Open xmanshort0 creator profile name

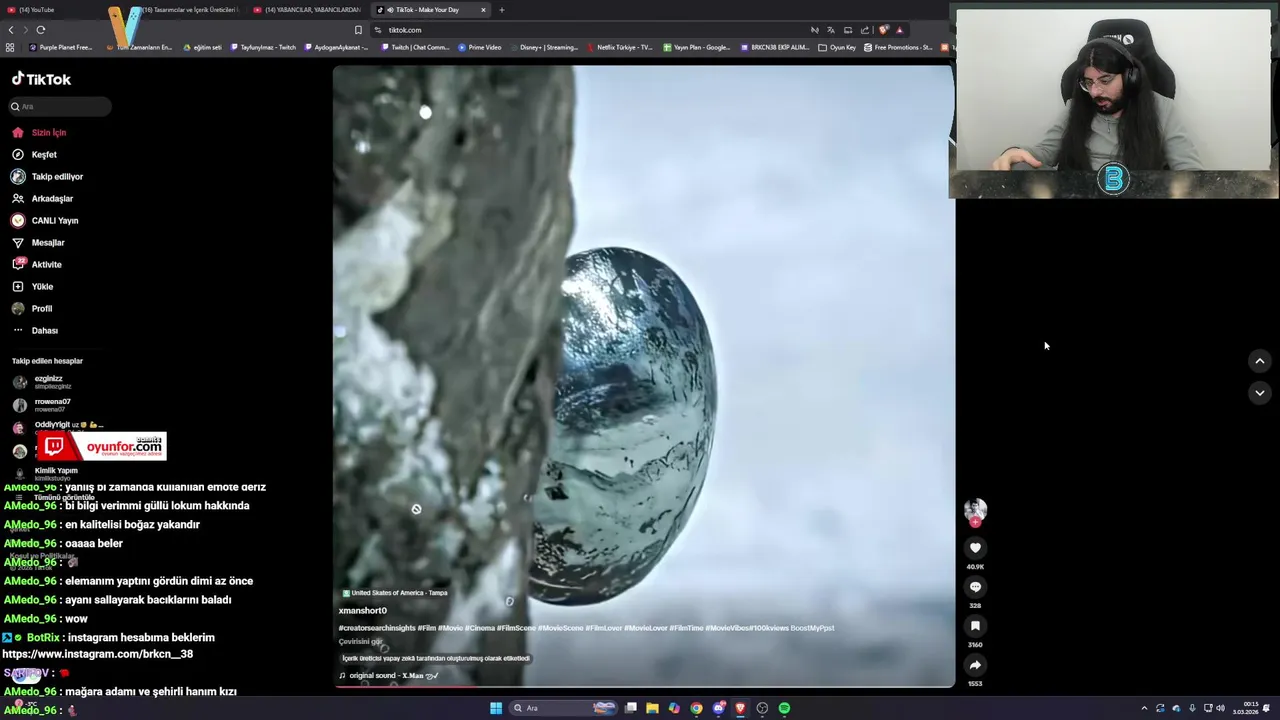[x=362, y=610]
